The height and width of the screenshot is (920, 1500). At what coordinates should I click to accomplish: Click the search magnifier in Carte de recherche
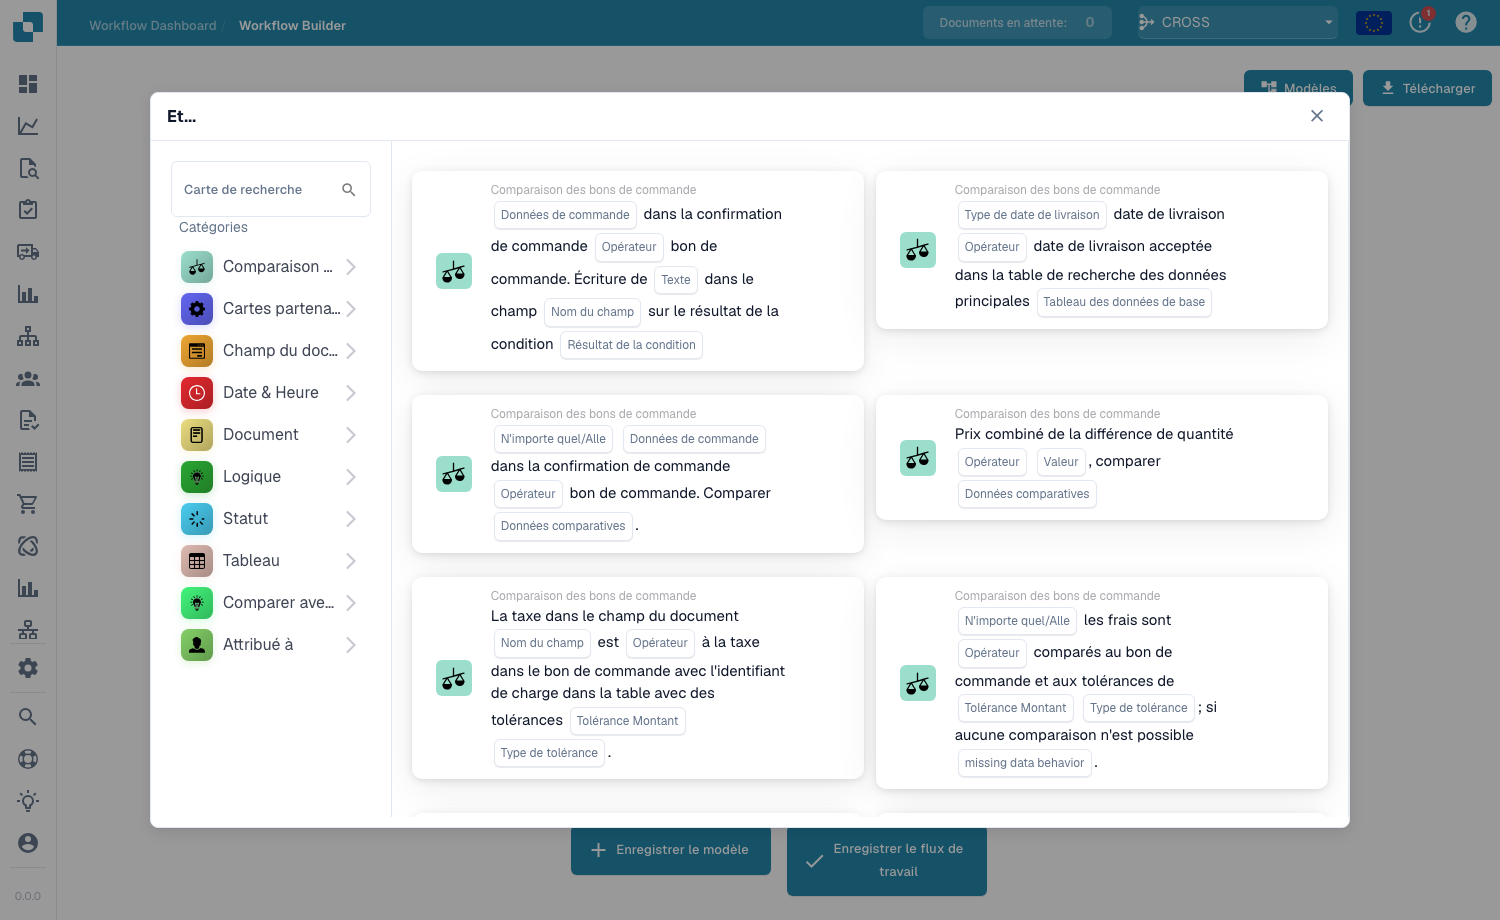tap(349, 189)
